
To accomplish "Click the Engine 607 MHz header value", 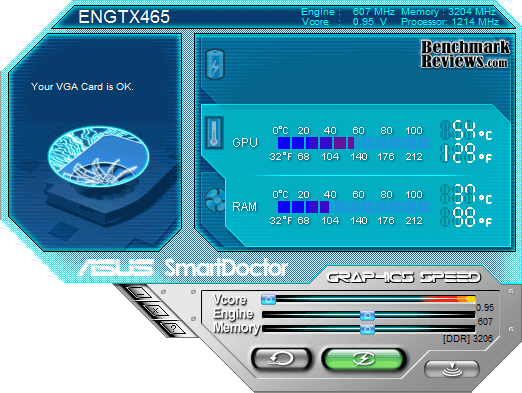I will click(373, 12).
